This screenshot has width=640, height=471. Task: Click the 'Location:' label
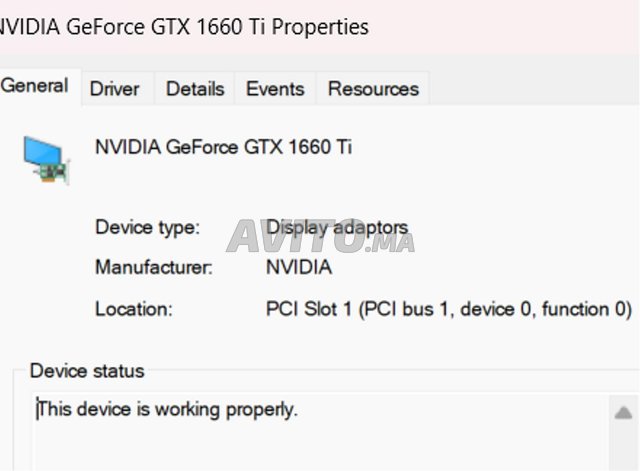tap(134, 309)
